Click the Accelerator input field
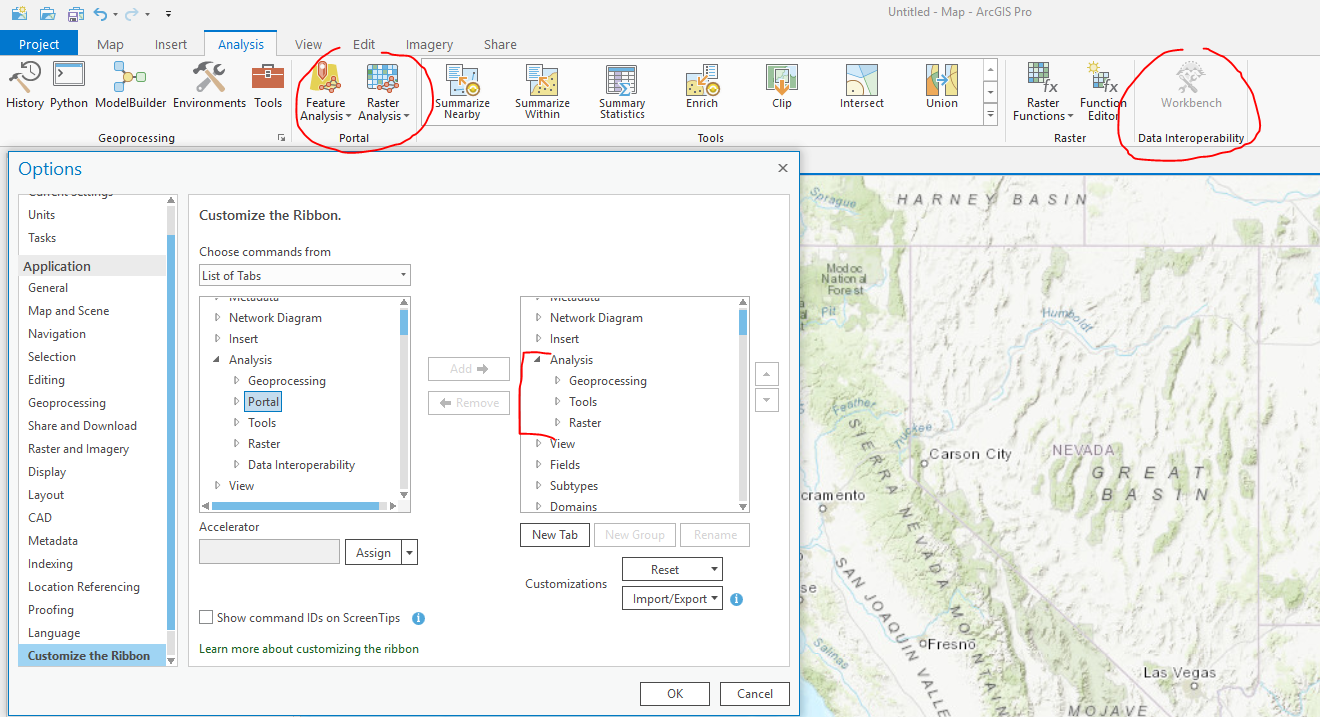Viewport: 1320px width, 717px height. point(269,552)
